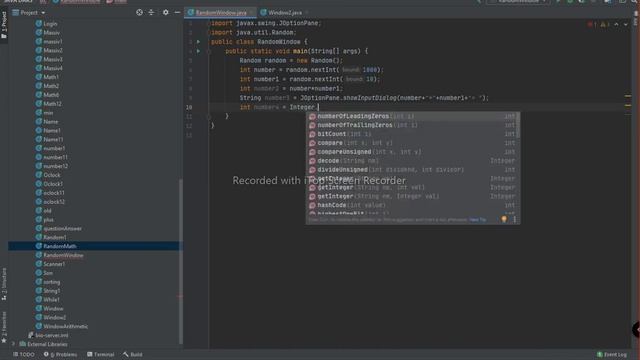Run class via gutter arrow on line 3

coord(198,42)
